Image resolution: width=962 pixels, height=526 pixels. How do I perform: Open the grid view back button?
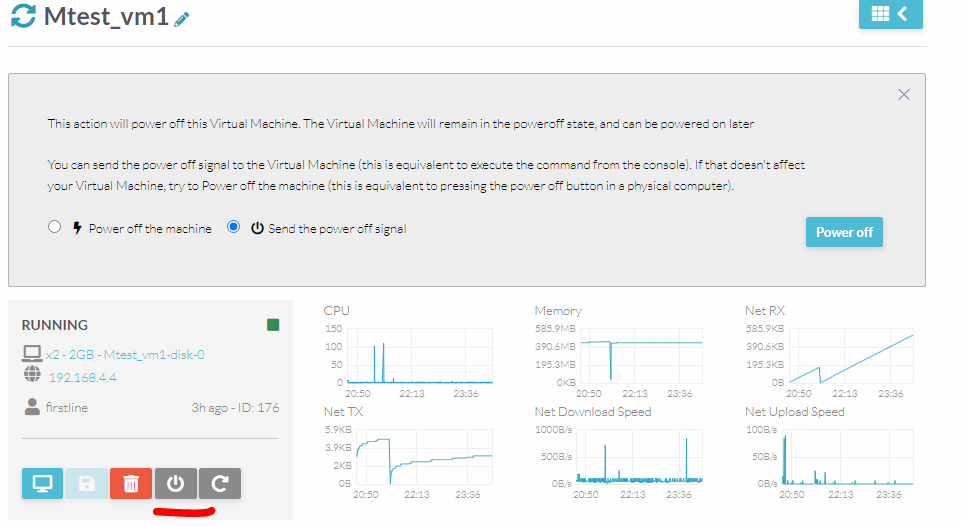click(890, 14)
